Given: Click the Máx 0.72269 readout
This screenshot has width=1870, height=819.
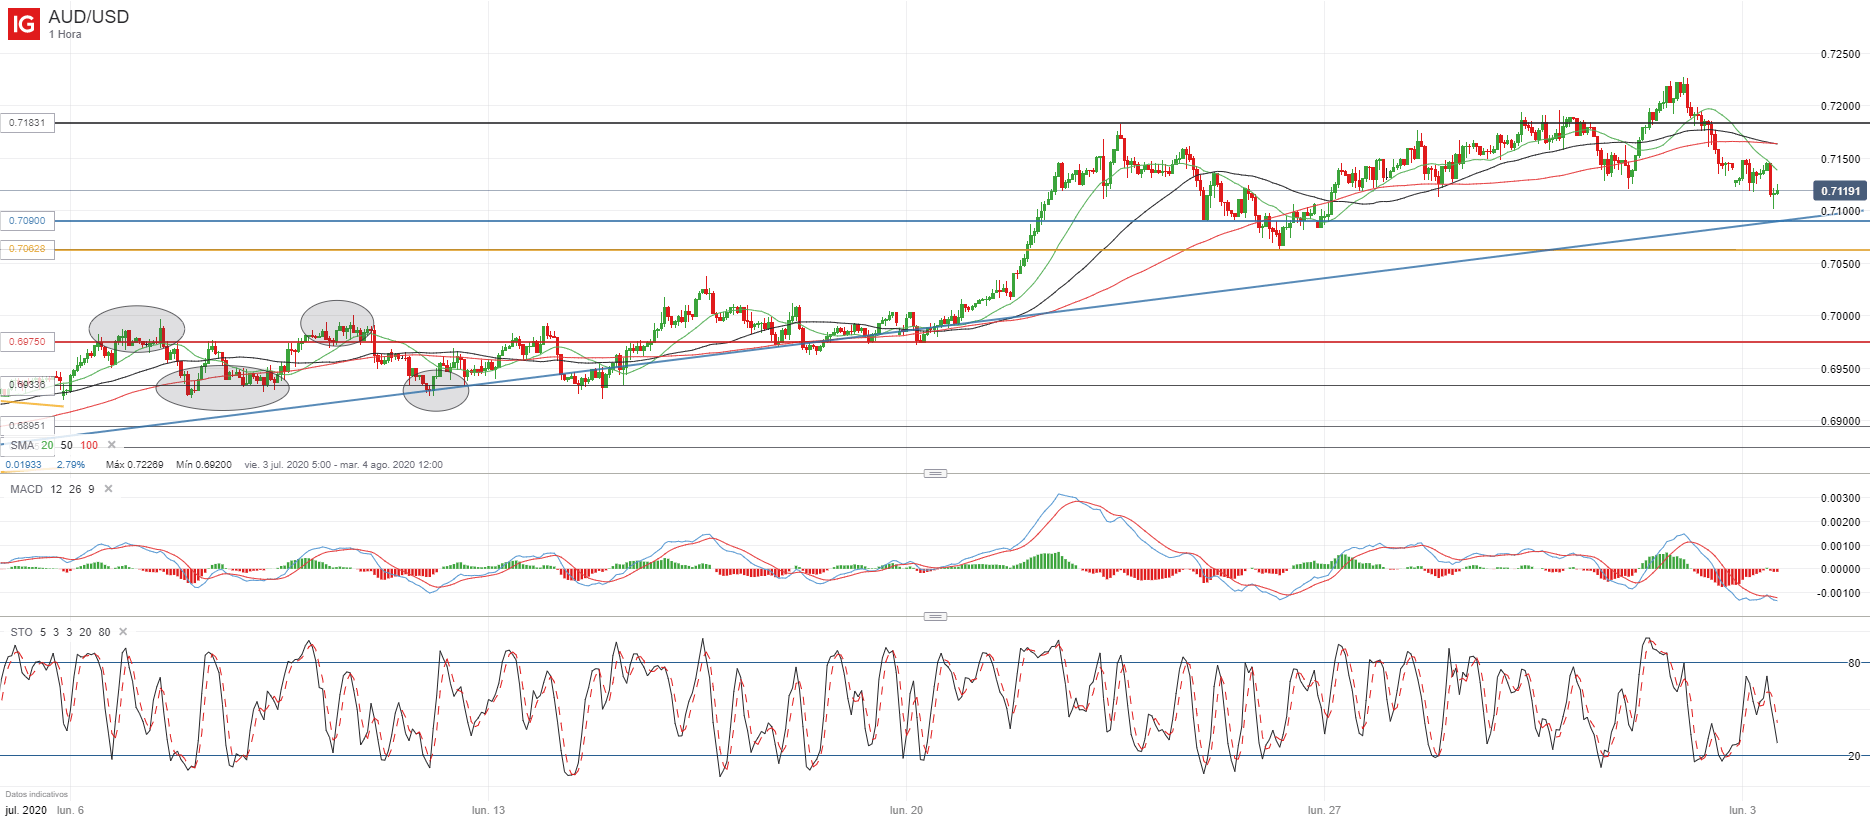Looking at the screenshot, I should pyautogui.click(x=134, y=465).
